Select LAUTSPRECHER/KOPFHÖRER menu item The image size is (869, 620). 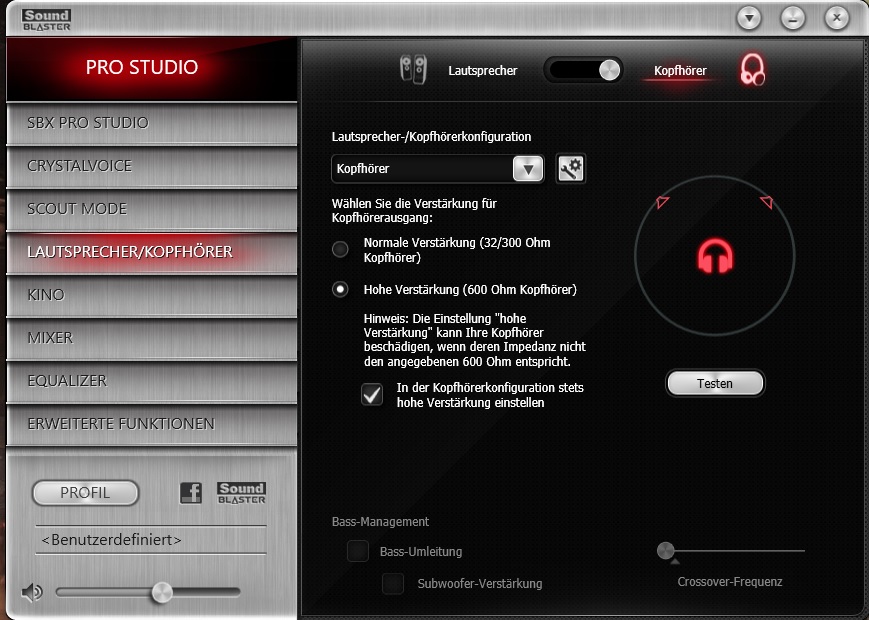152,252
